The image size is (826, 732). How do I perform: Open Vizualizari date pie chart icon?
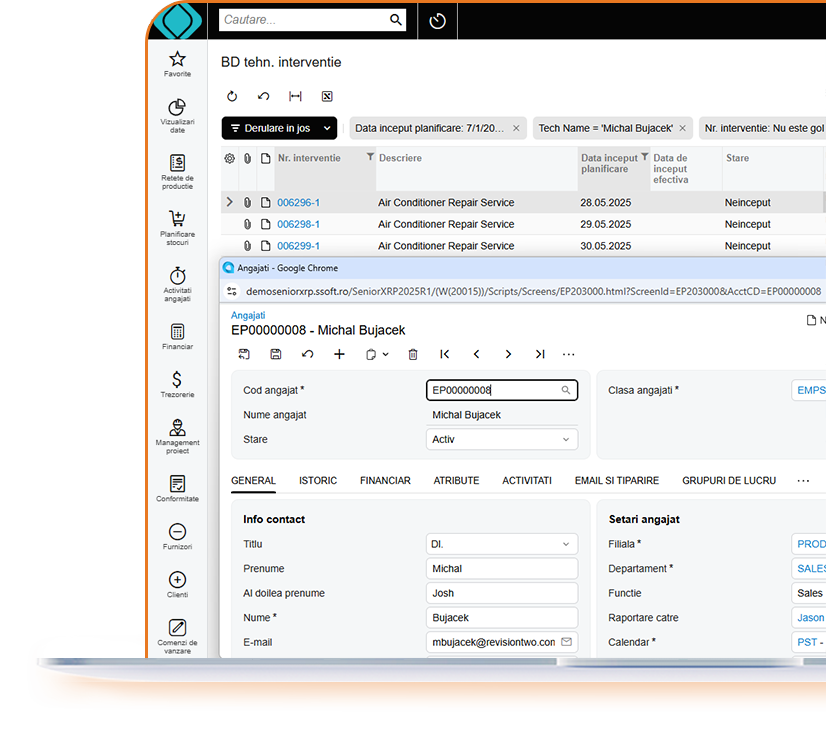pos(177,108)
